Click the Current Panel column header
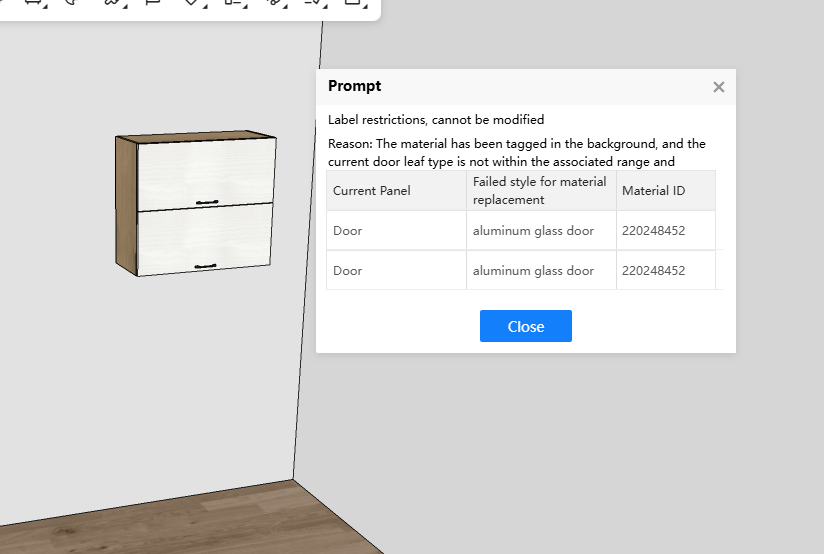This screenshot has height=554, width=824. pyautogui.click(x=372, y=191)
